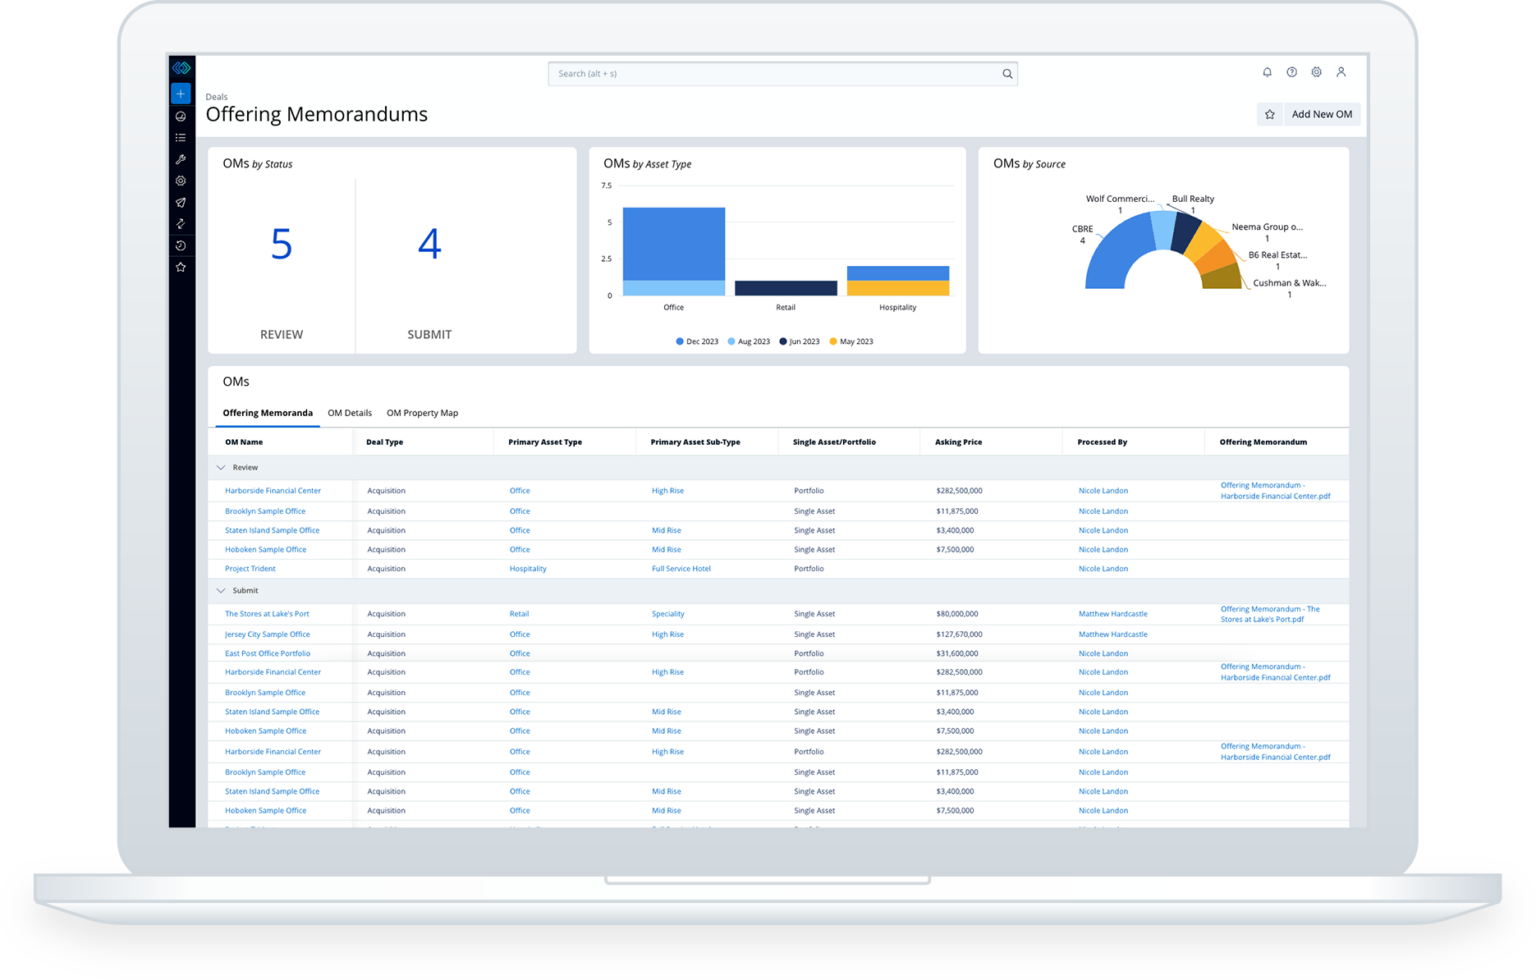Screen dimensions: 1536x980
Task: Open the user profile icon
Action: [x=1341, y=72]
